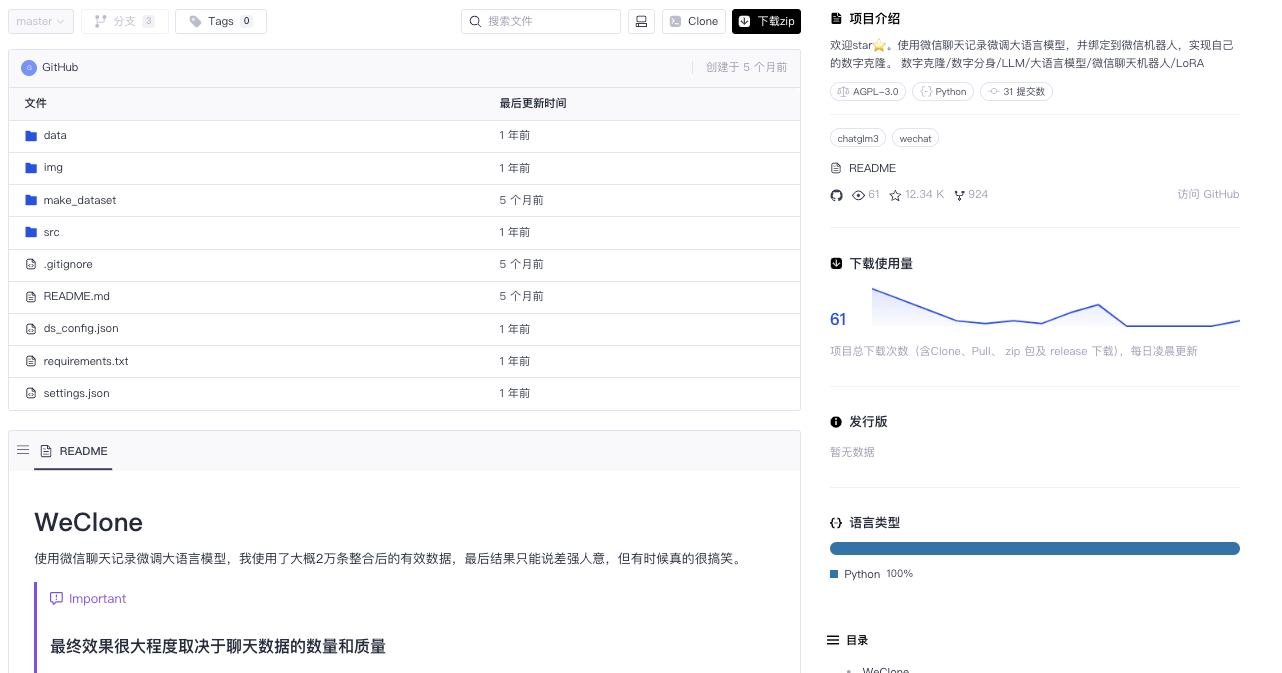Click the Python language percentage bar
This screenshot has width=1282, height=673.
1035,548
